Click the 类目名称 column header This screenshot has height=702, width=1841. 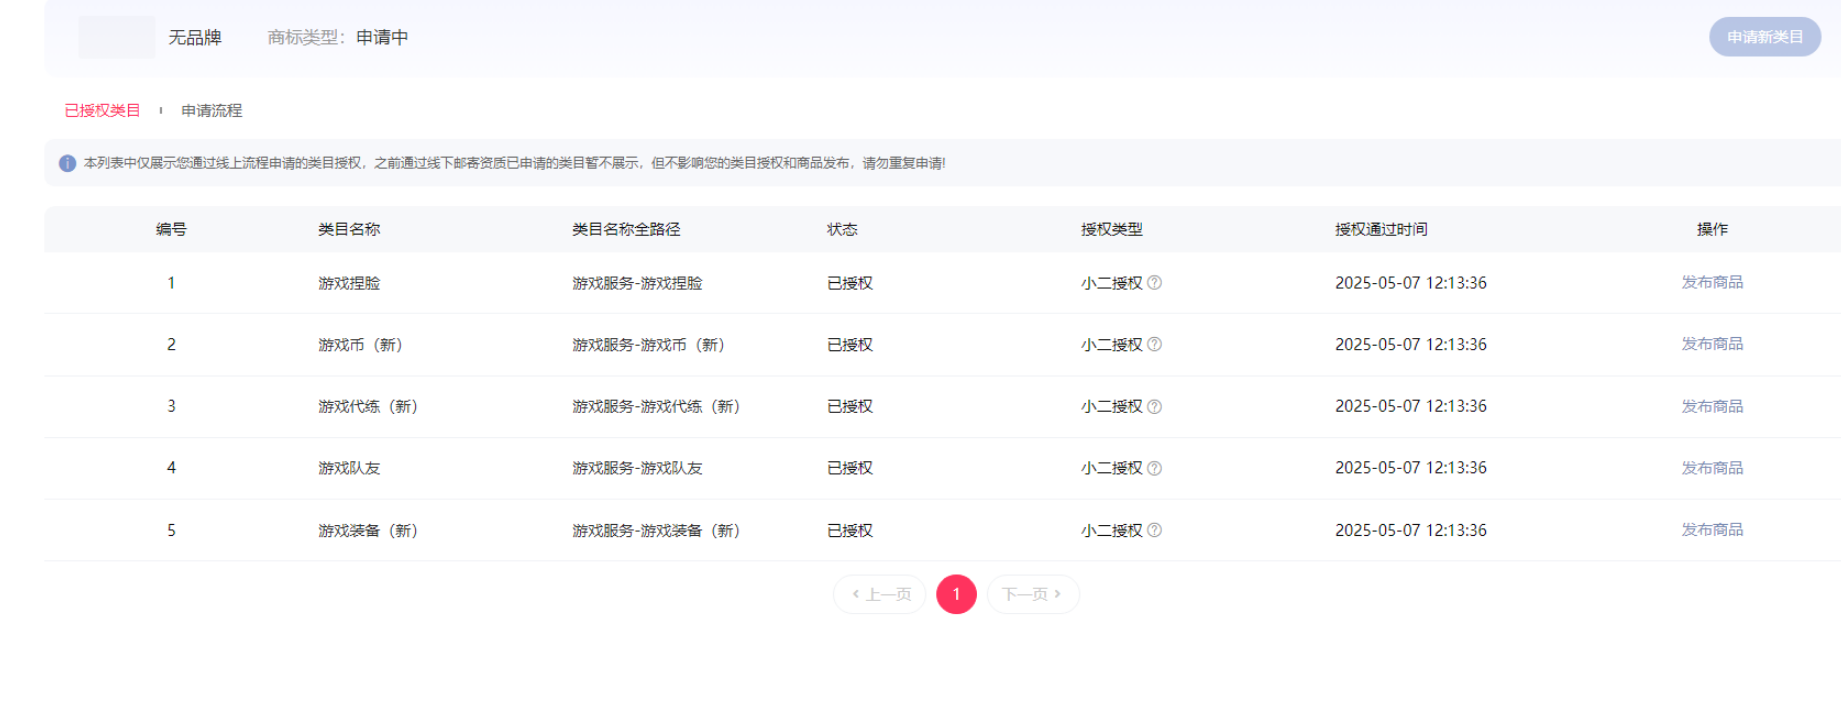(349, 229)
